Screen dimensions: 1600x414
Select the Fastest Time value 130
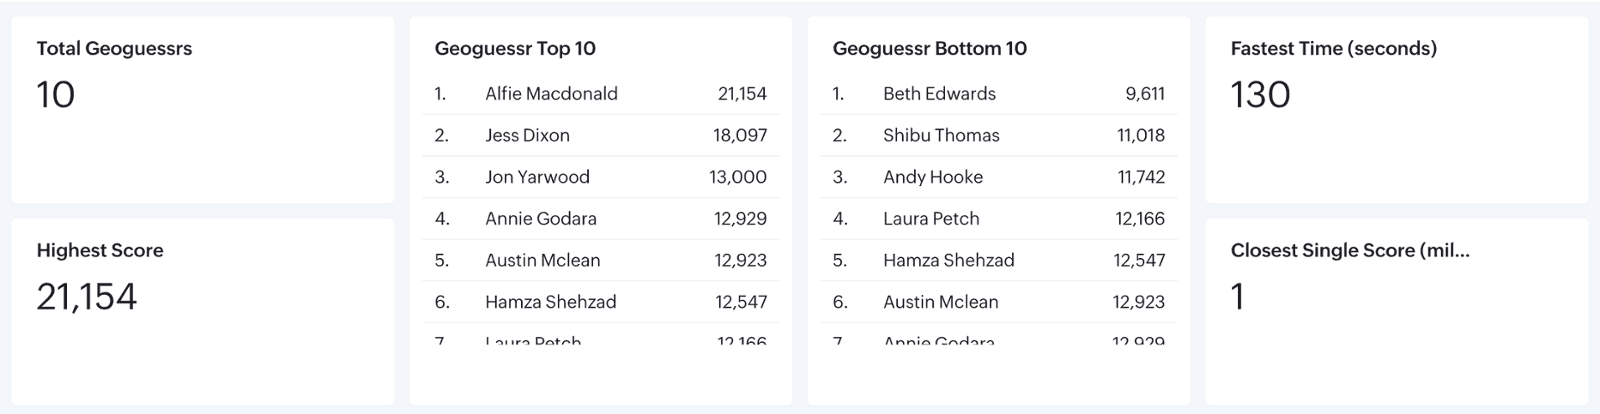(x=1261, y=95)
